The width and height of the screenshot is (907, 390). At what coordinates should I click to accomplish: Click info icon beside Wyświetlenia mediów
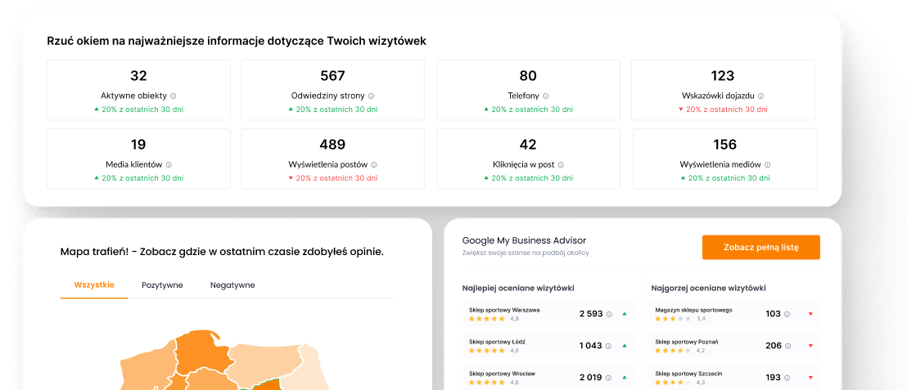click(767, 165)
